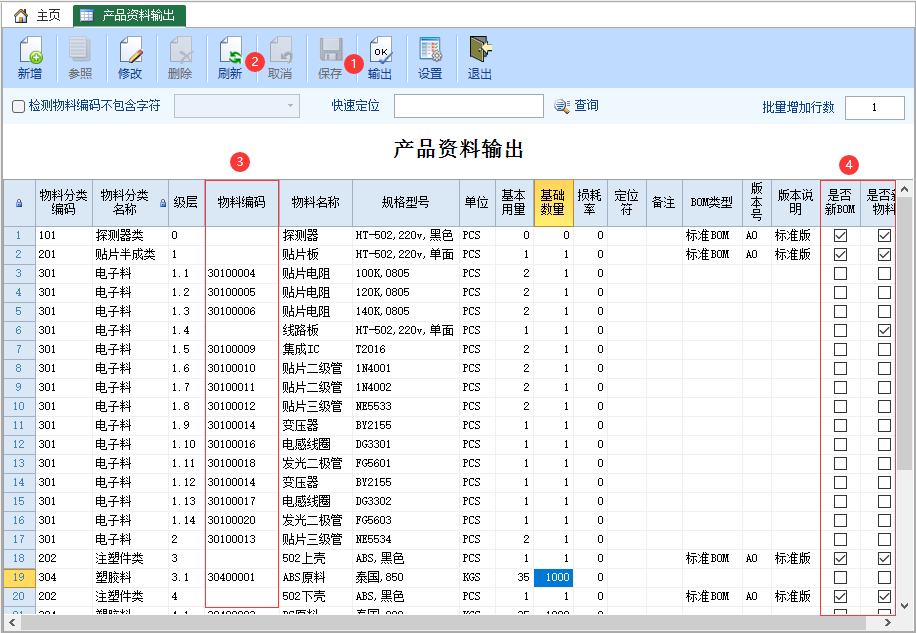
Task: Click the 级层 column header
Action: point(186,203)
